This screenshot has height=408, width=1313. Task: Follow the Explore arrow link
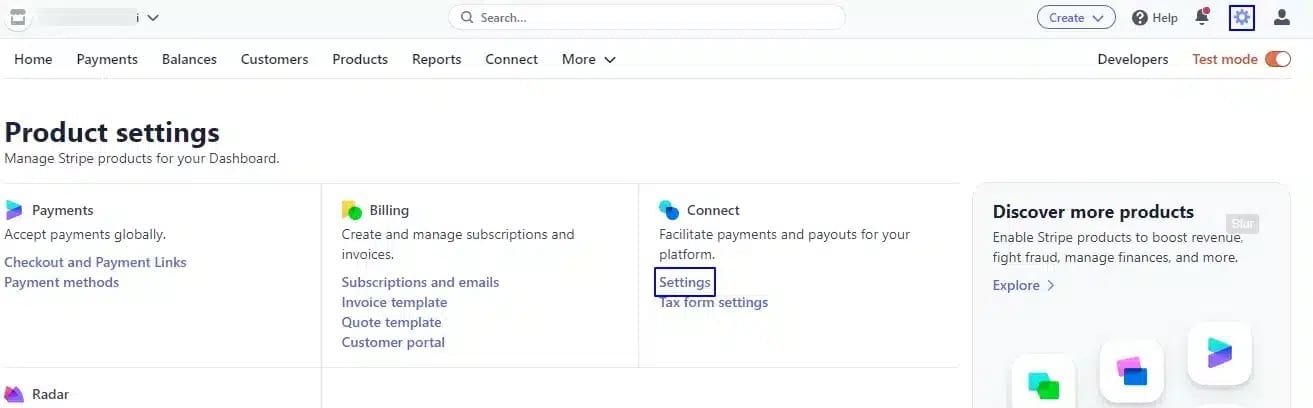[x=1023, y=285]
